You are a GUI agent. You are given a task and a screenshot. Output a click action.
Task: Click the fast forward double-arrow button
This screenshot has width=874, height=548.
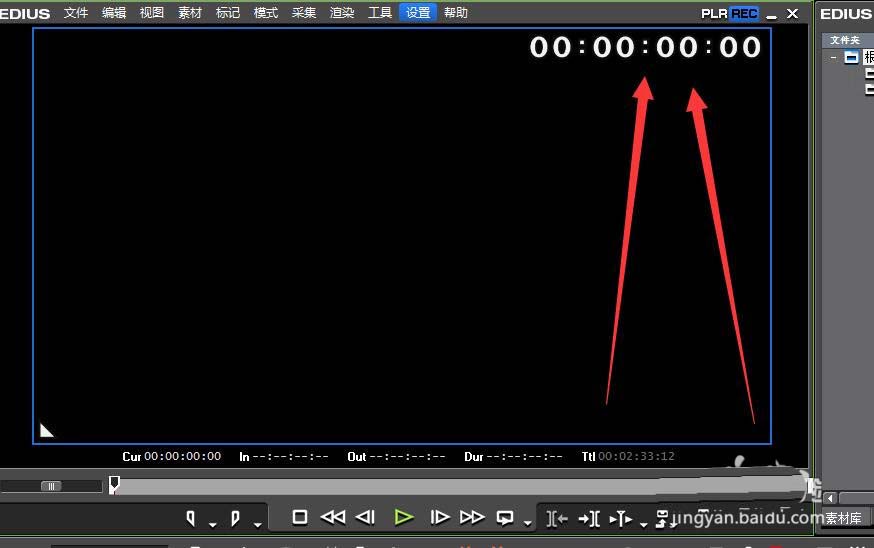click(x=472, y=517)
